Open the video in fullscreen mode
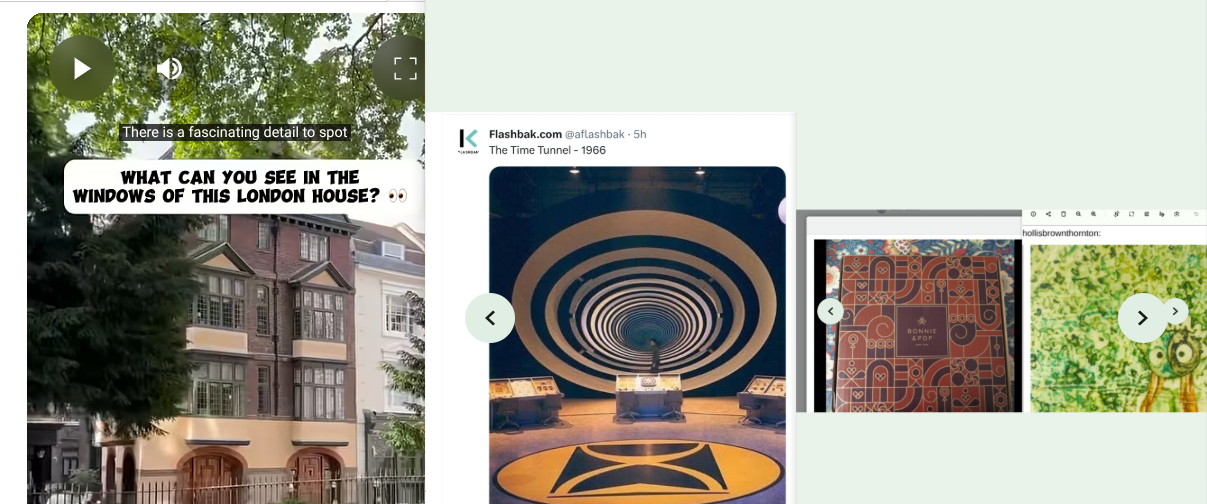The width and height of the screenshot is (1207, 504). coord(404,68)
